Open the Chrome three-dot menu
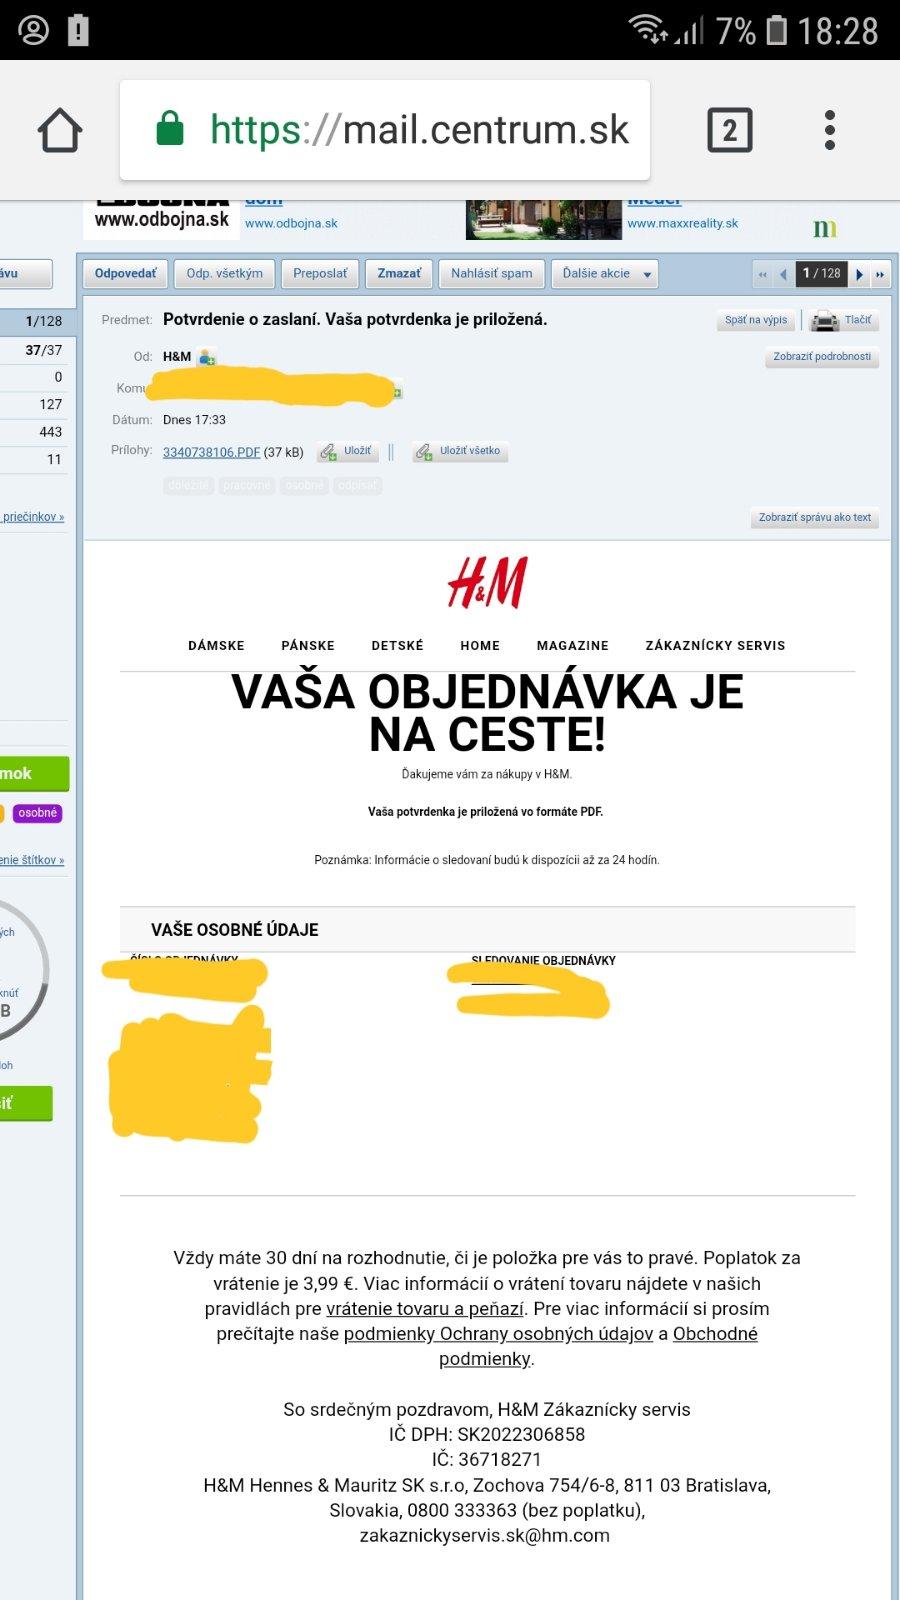Screen dimensions: 900x1600 (x=830, y=130)
